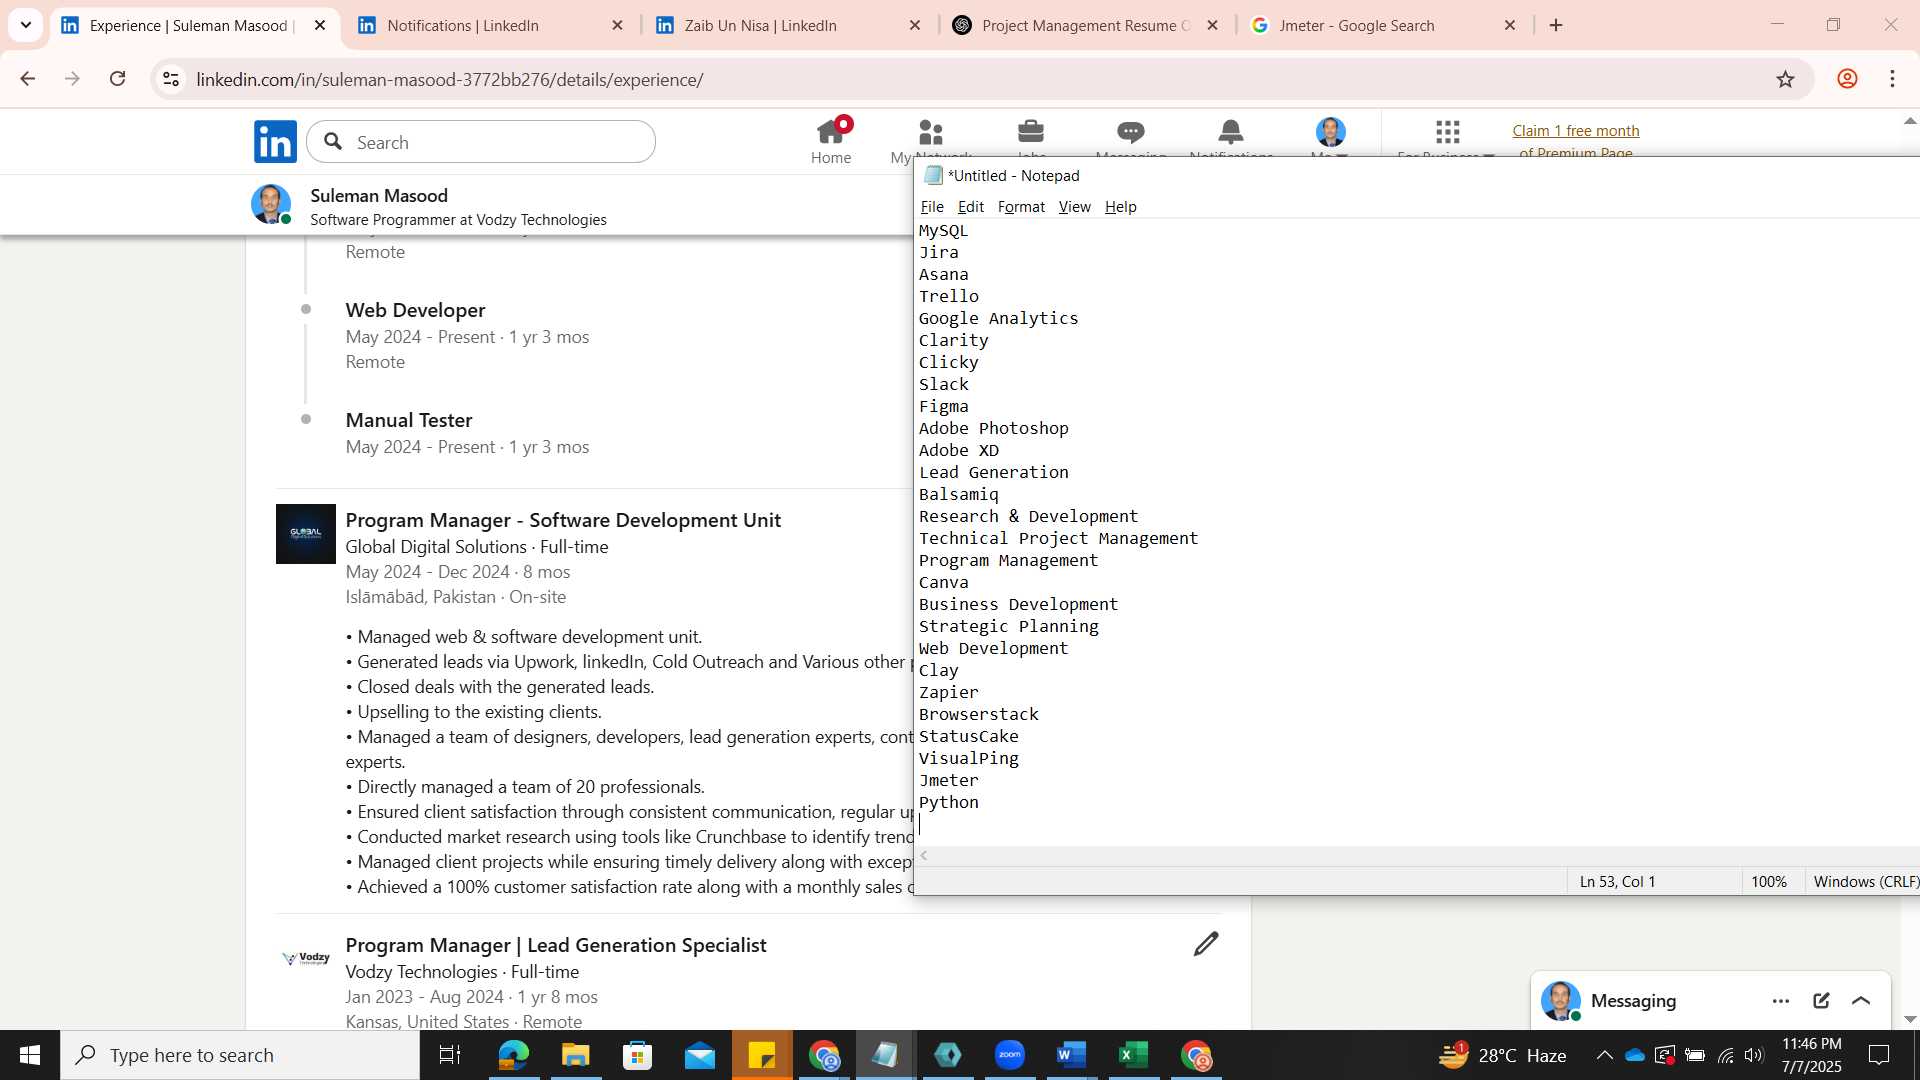Reload the page in Chrome
This screenshot has width=1920, height=1080.
[x=118, y=79]
